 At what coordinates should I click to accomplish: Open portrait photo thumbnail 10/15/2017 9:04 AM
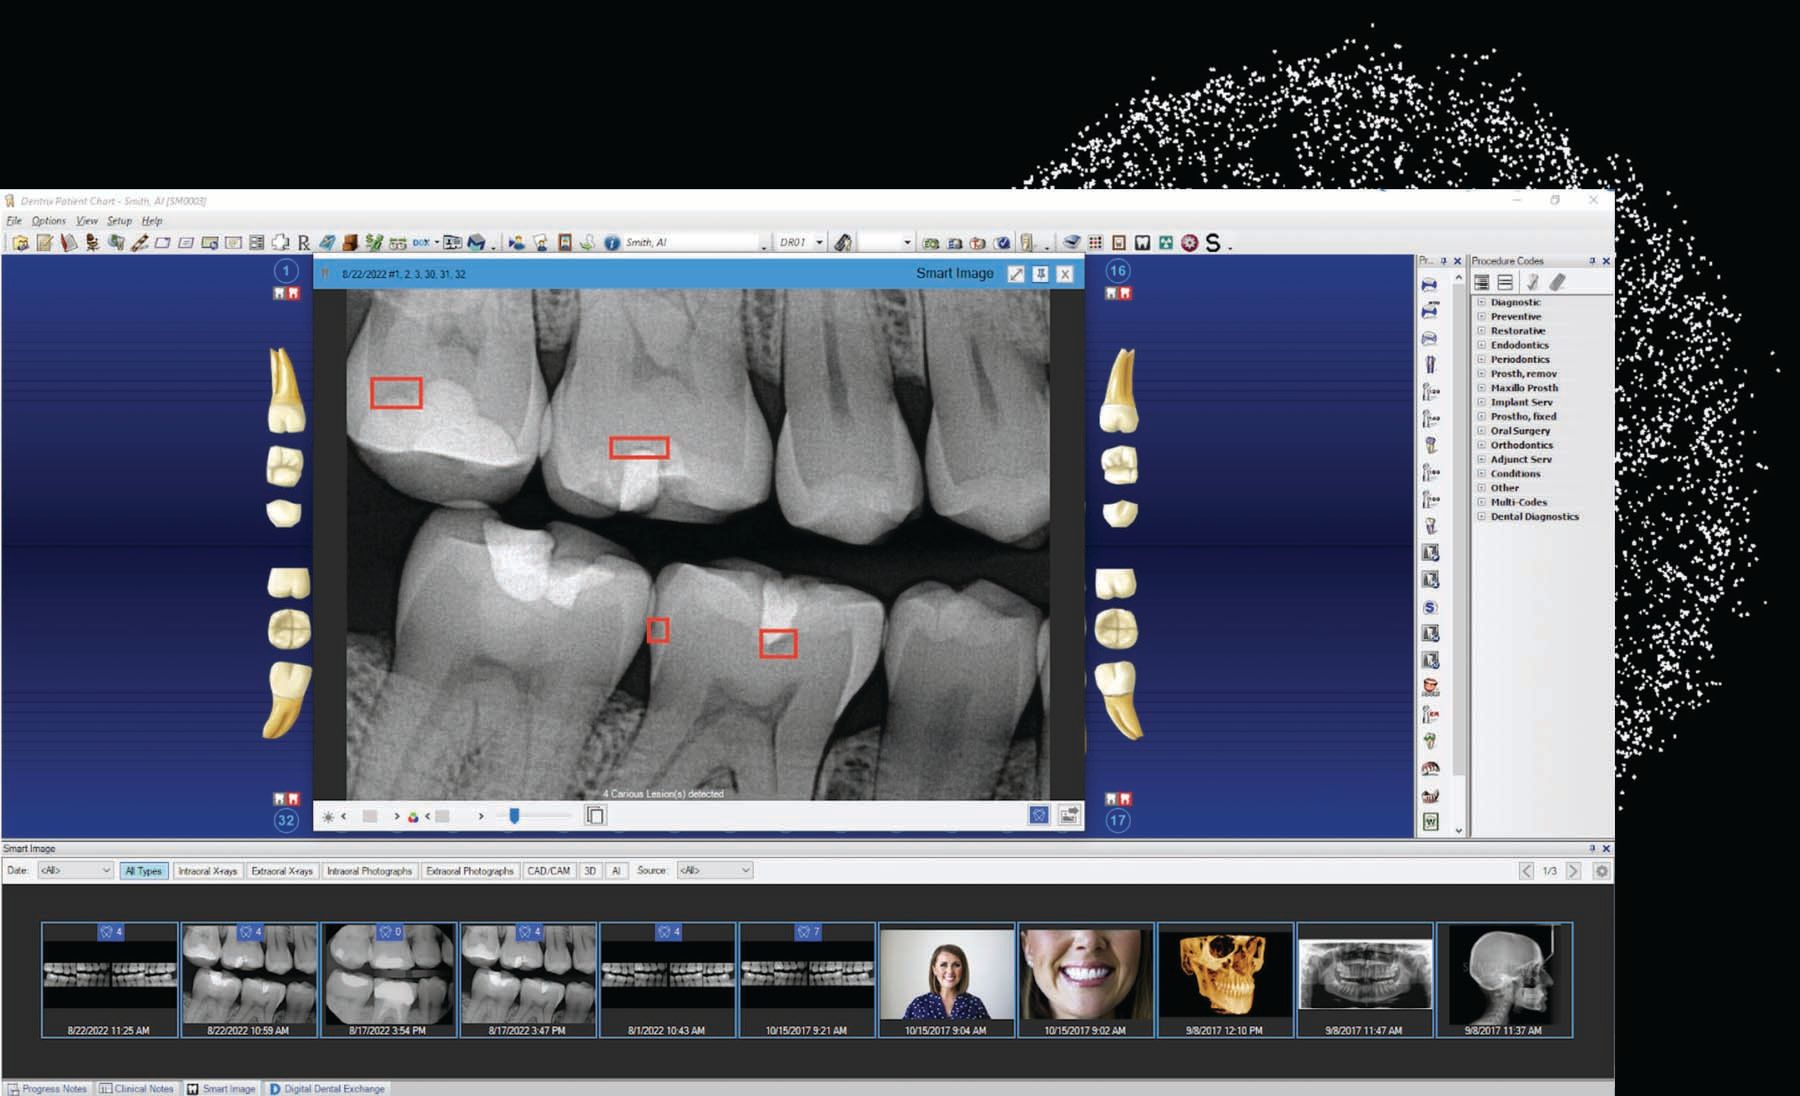(946, 980)
